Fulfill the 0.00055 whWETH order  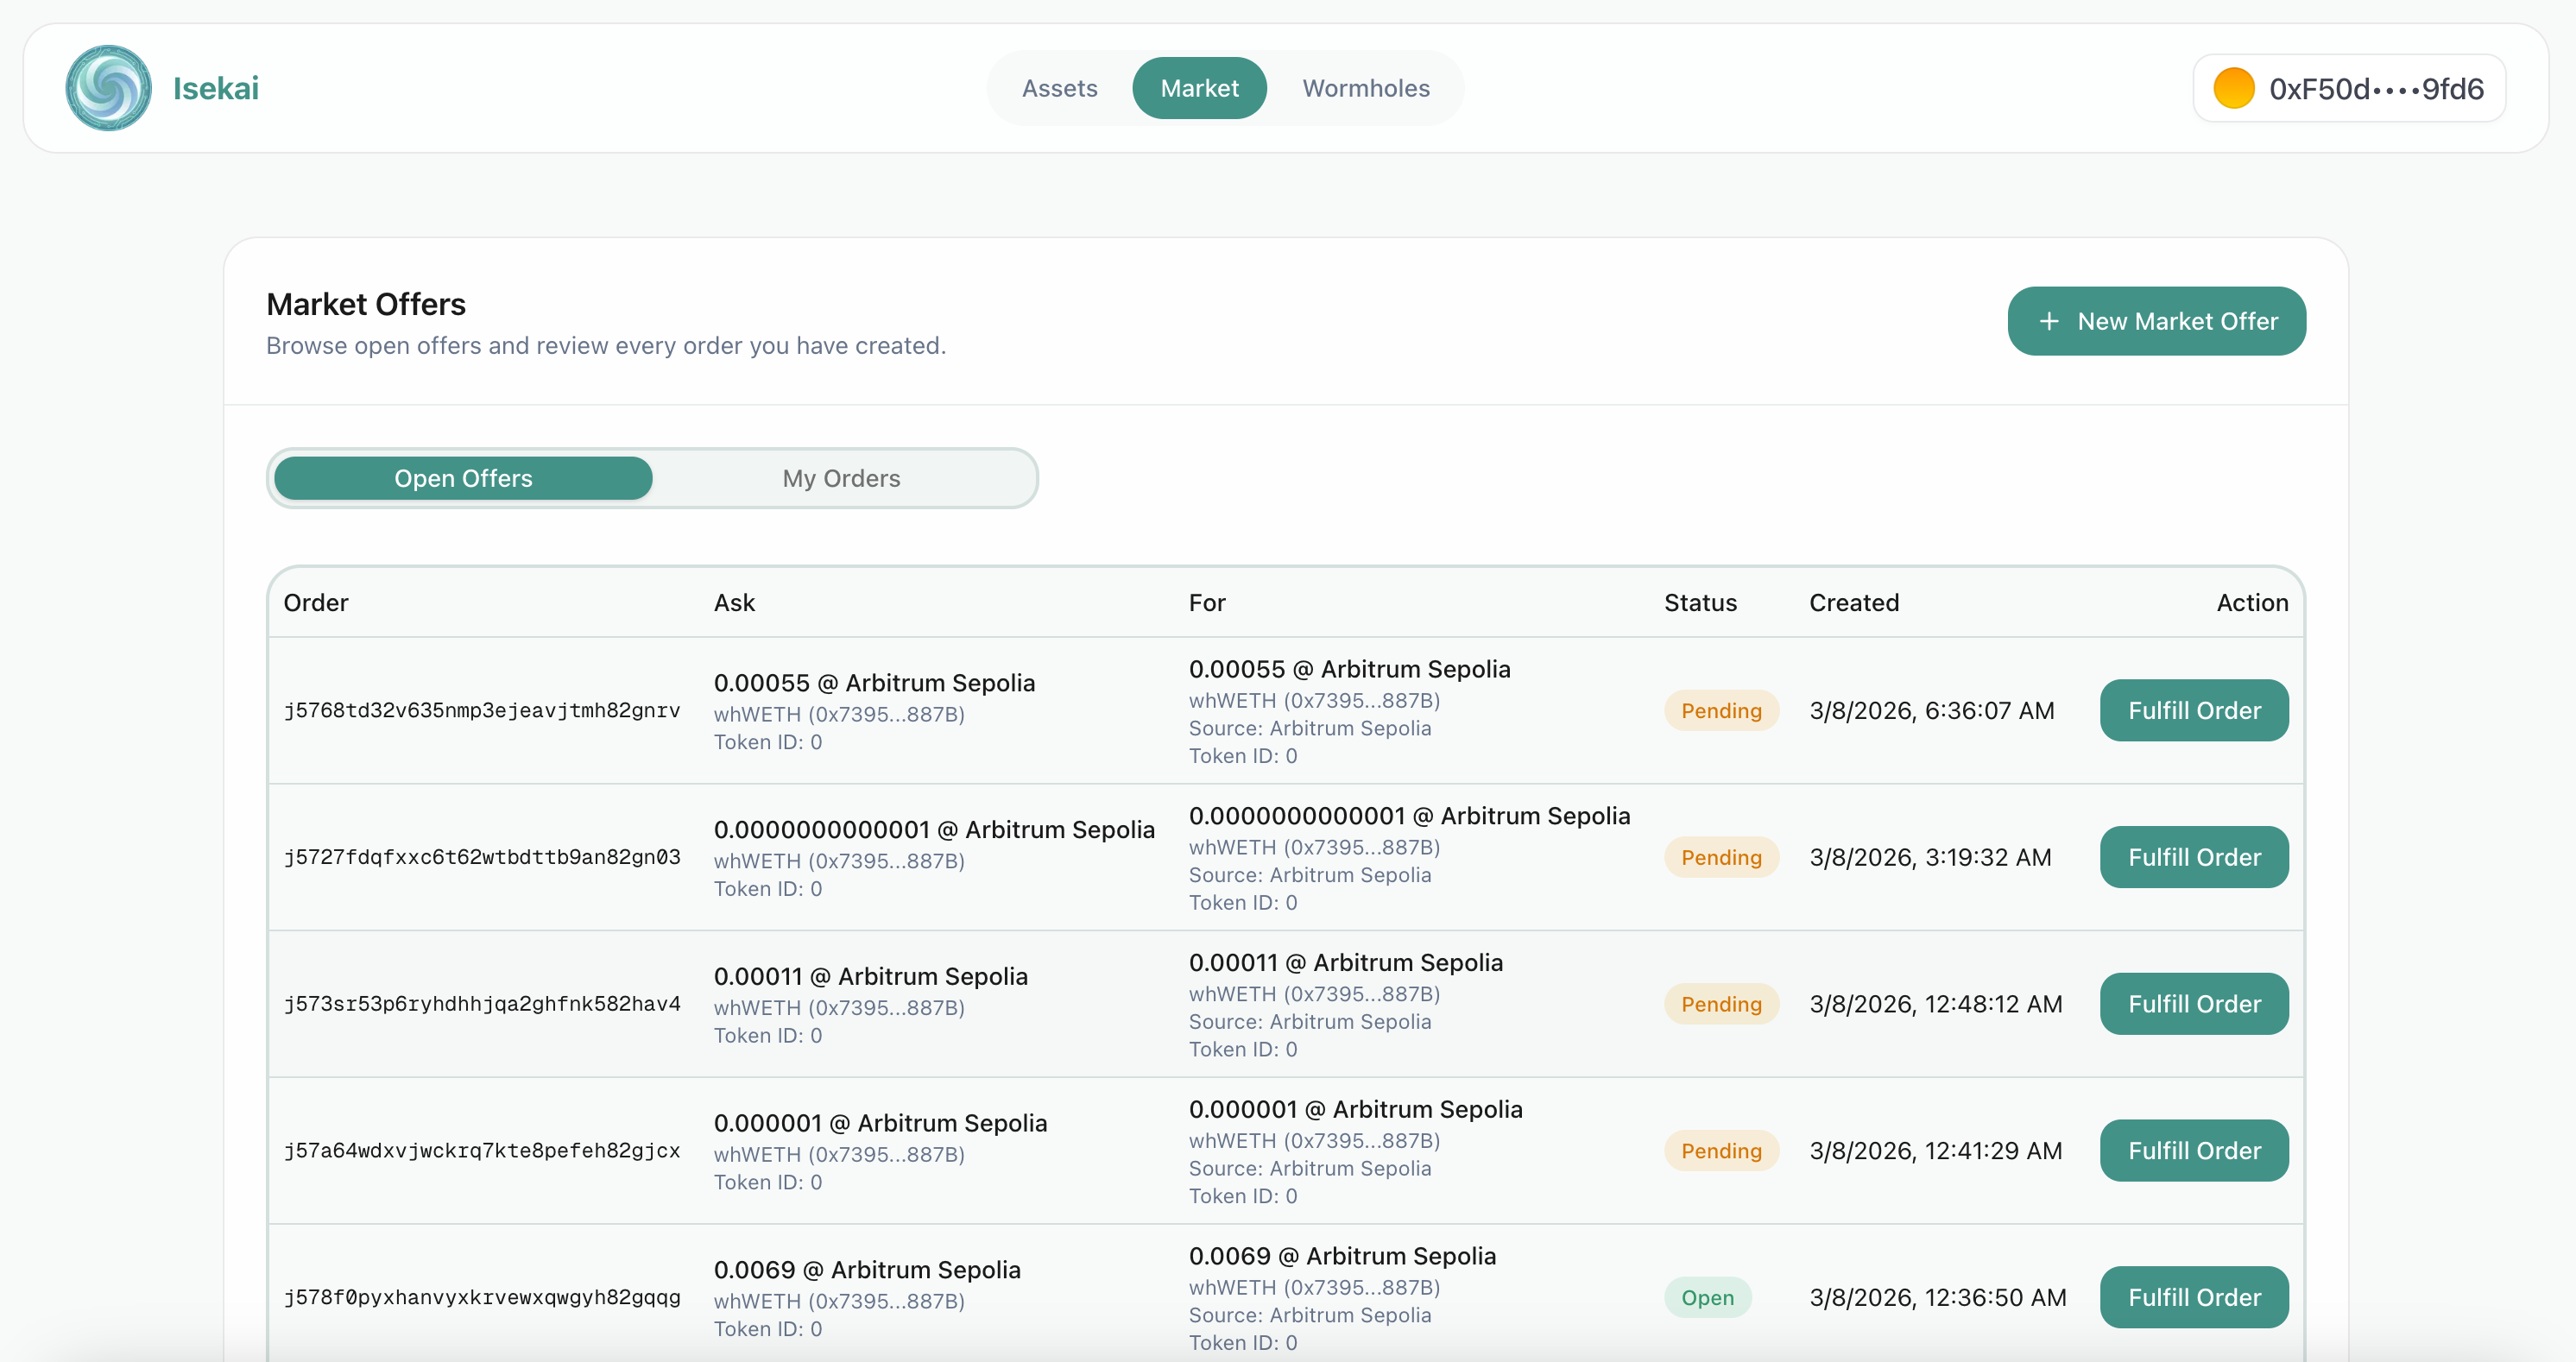(x=2193, y=710)
